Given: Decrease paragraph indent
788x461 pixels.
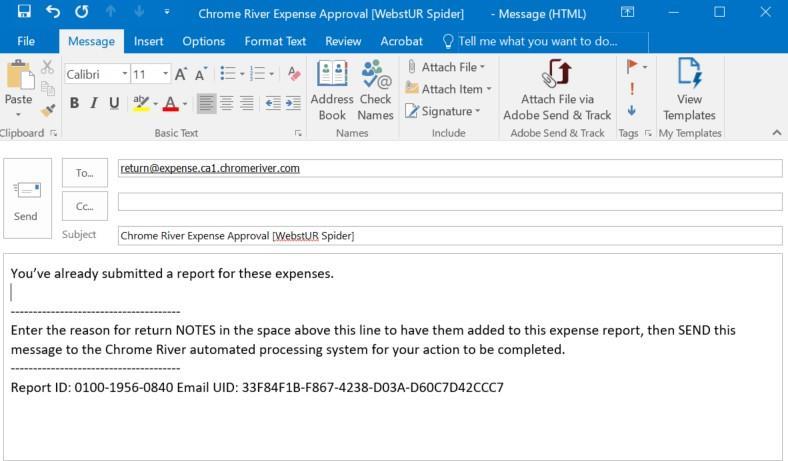Looking at the screenshot, I should point(273,103).
